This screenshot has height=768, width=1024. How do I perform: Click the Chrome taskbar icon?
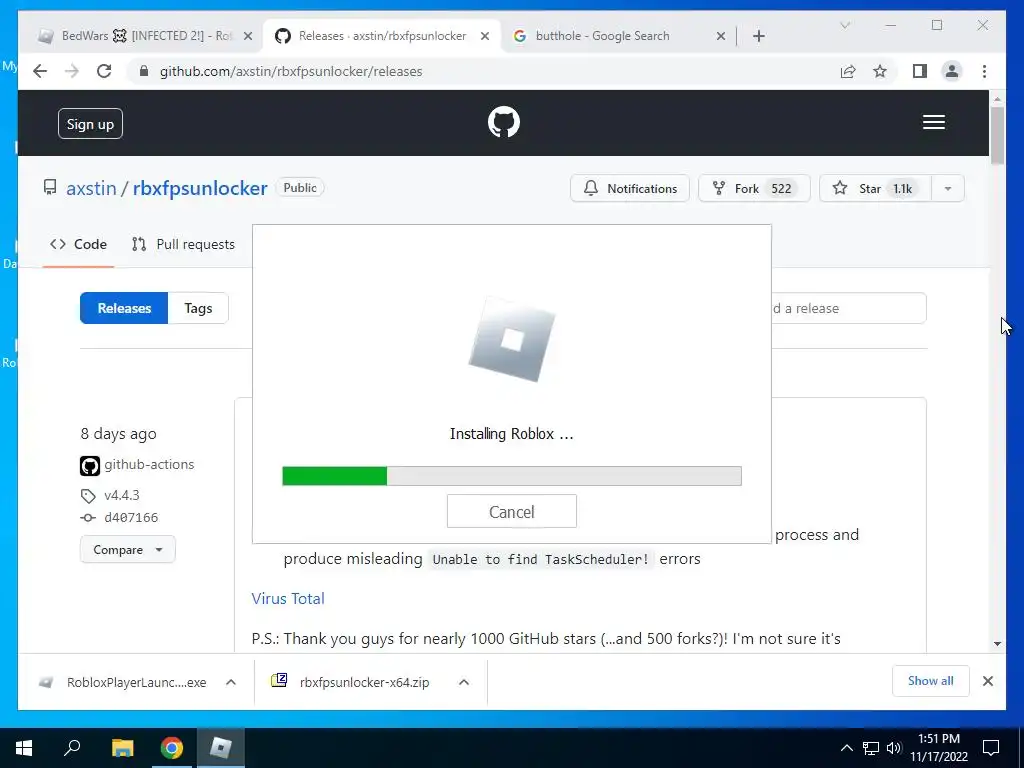click(x=172, y=748)
